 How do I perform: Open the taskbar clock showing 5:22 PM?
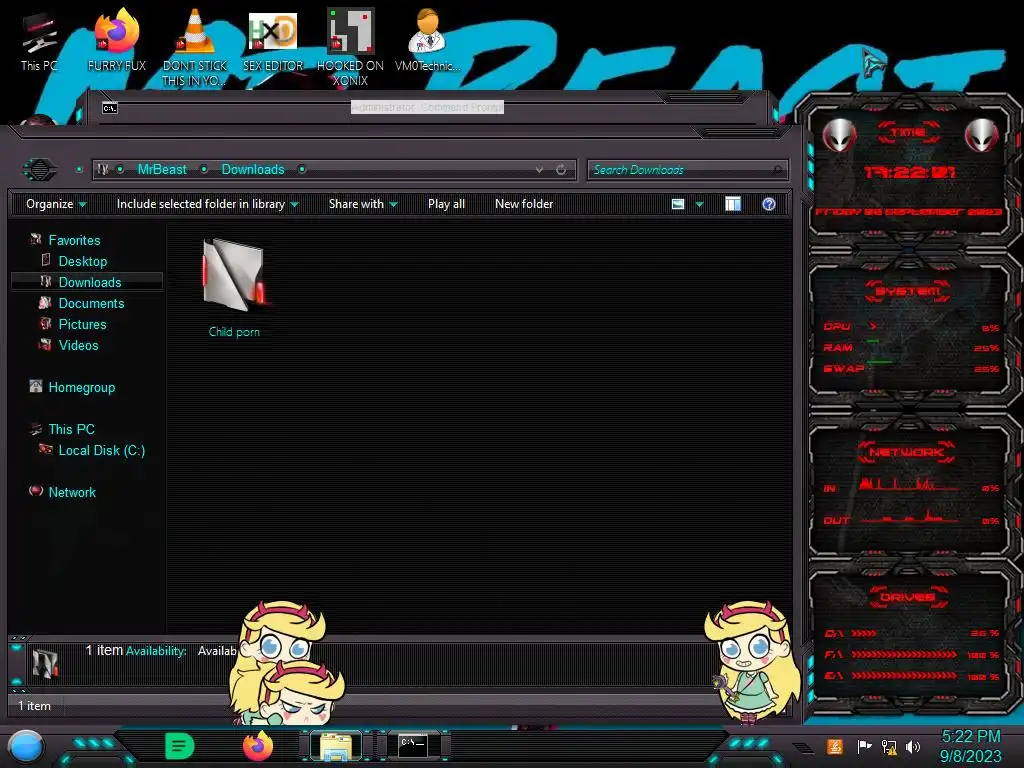[x=970, y=746]
